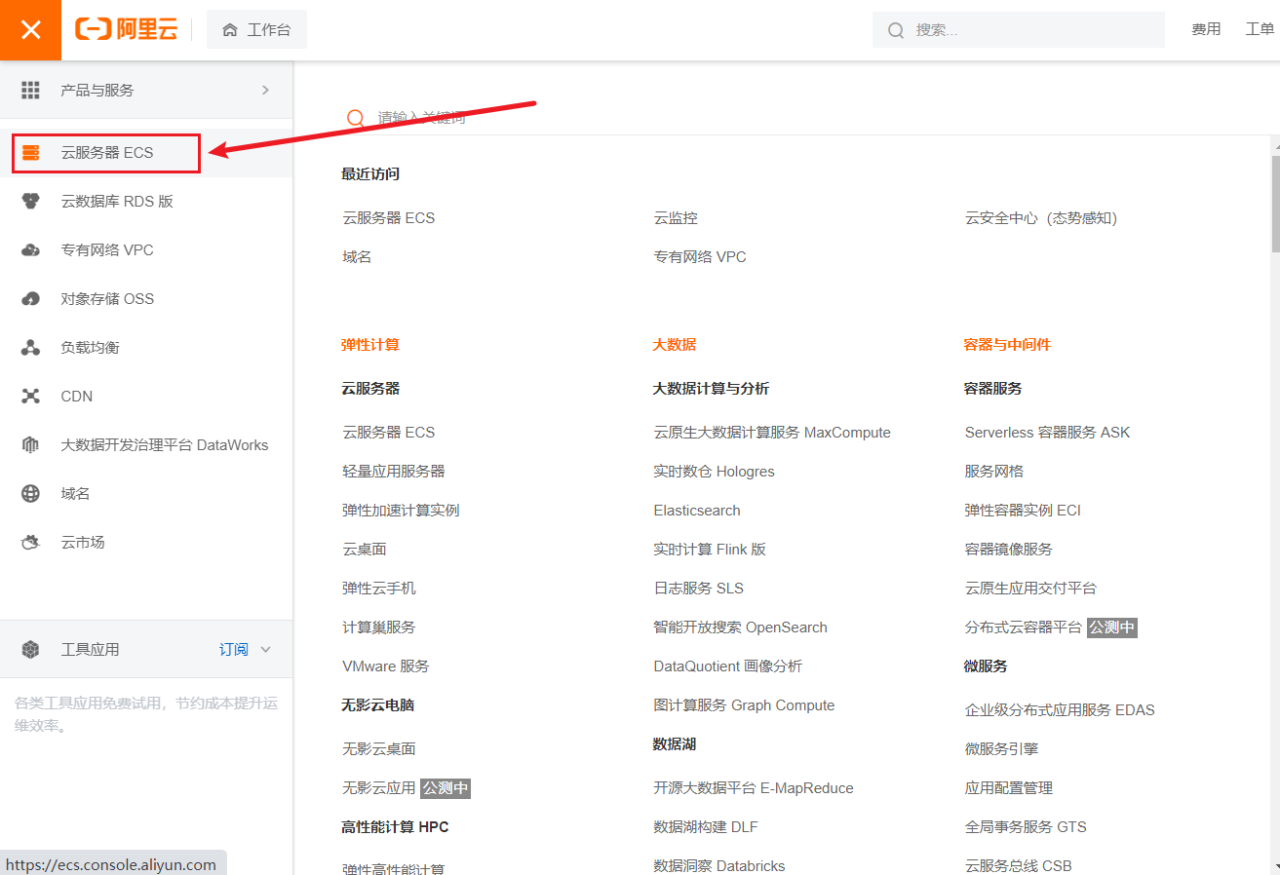Click the 域名 globe icon

pyautogui.click(x=30, y=493)
